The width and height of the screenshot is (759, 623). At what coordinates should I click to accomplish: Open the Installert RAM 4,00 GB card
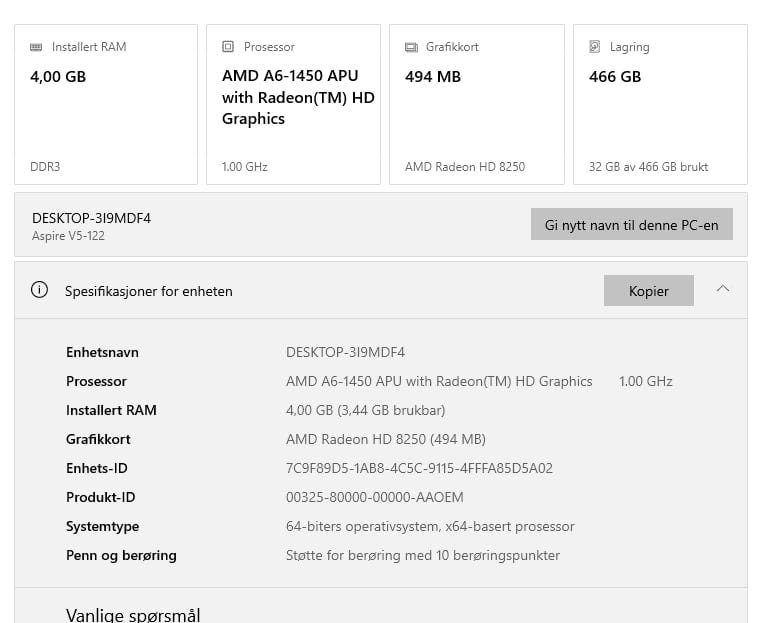[x=106, y=105]
